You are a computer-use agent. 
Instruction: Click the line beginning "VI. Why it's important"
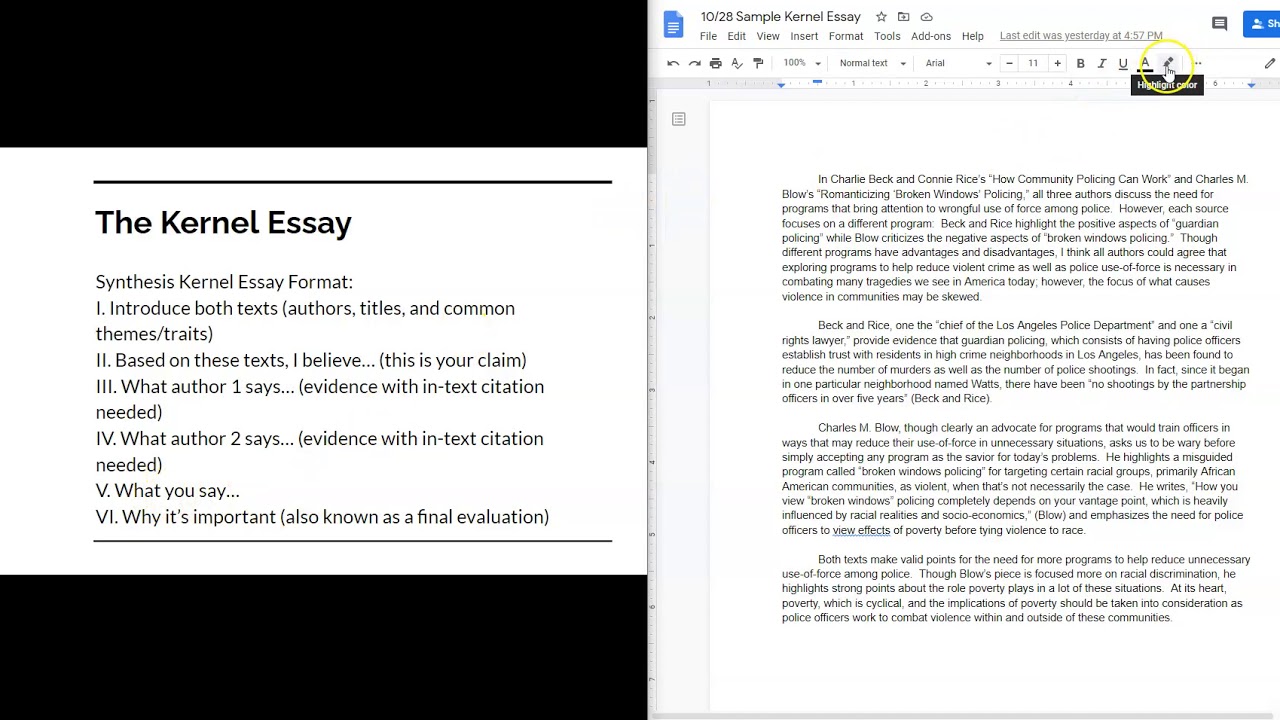click(x=322, y=517)
